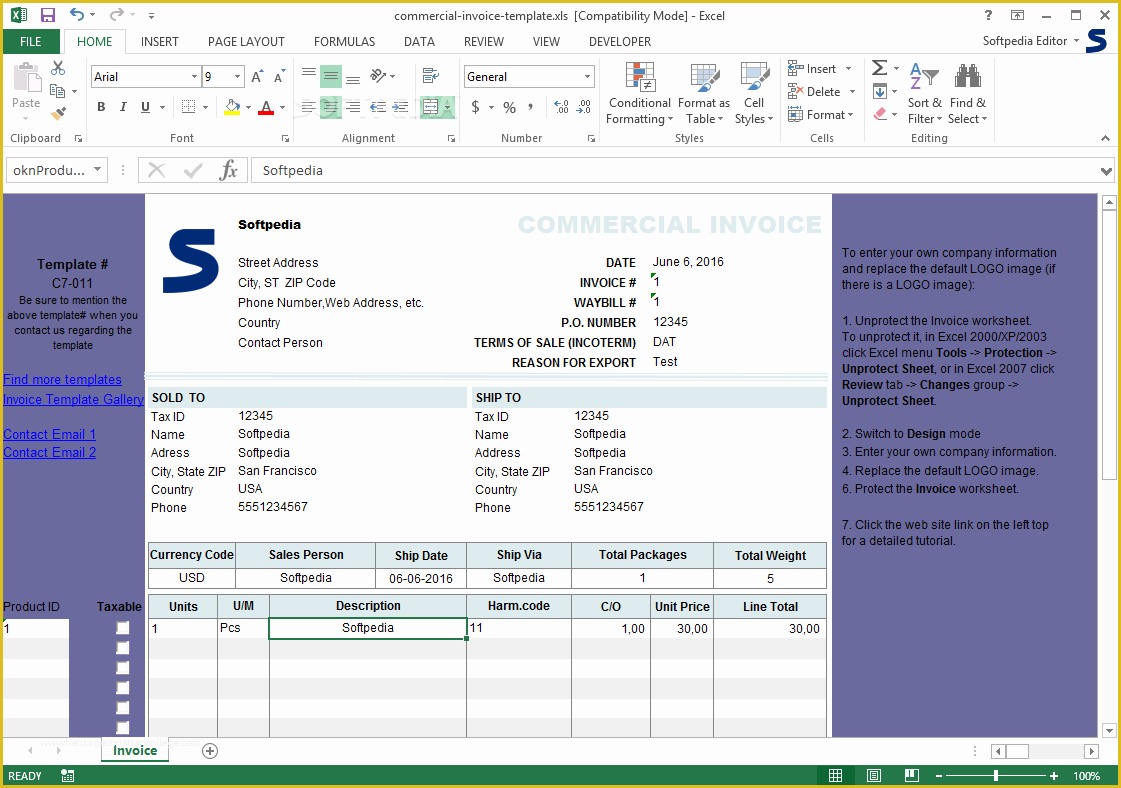The width and height of the screenshot is (1121, 788).
Task: Switch to INSERT ribbon tab
Action: point(159,41)
